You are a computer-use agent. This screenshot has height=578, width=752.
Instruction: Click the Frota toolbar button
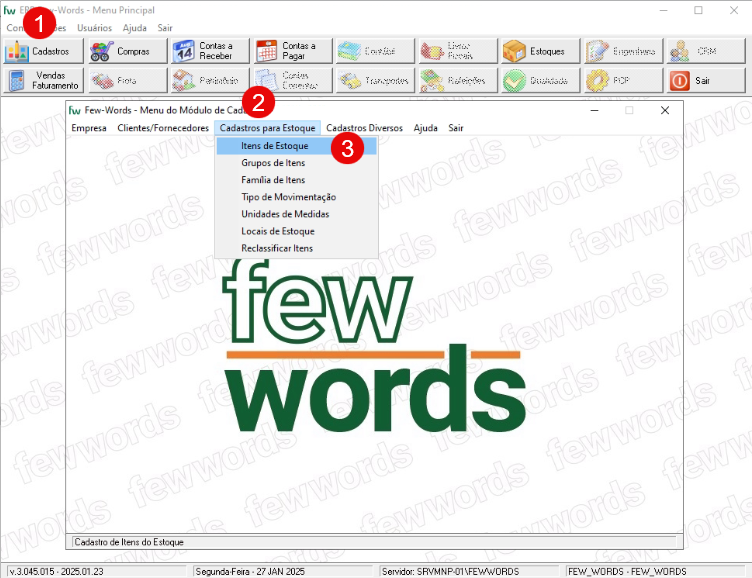(x=128, y=80)
